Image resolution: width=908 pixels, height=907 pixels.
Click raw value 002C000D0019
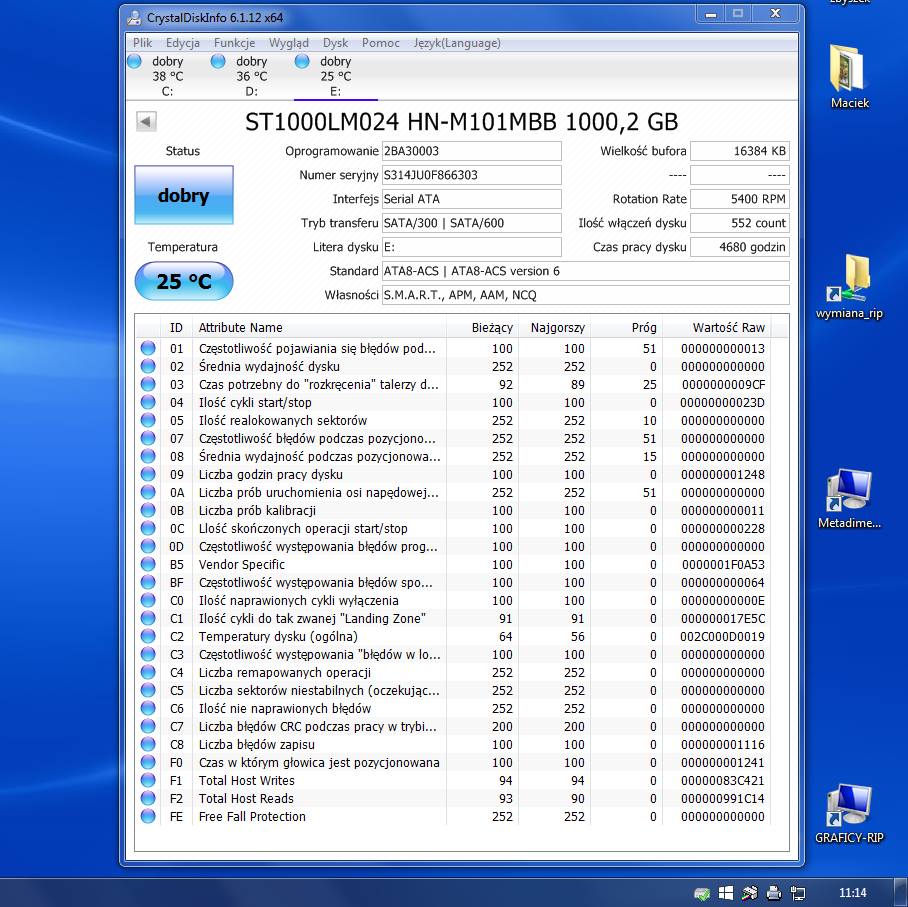pyautogui.click(x=722, y=637)
